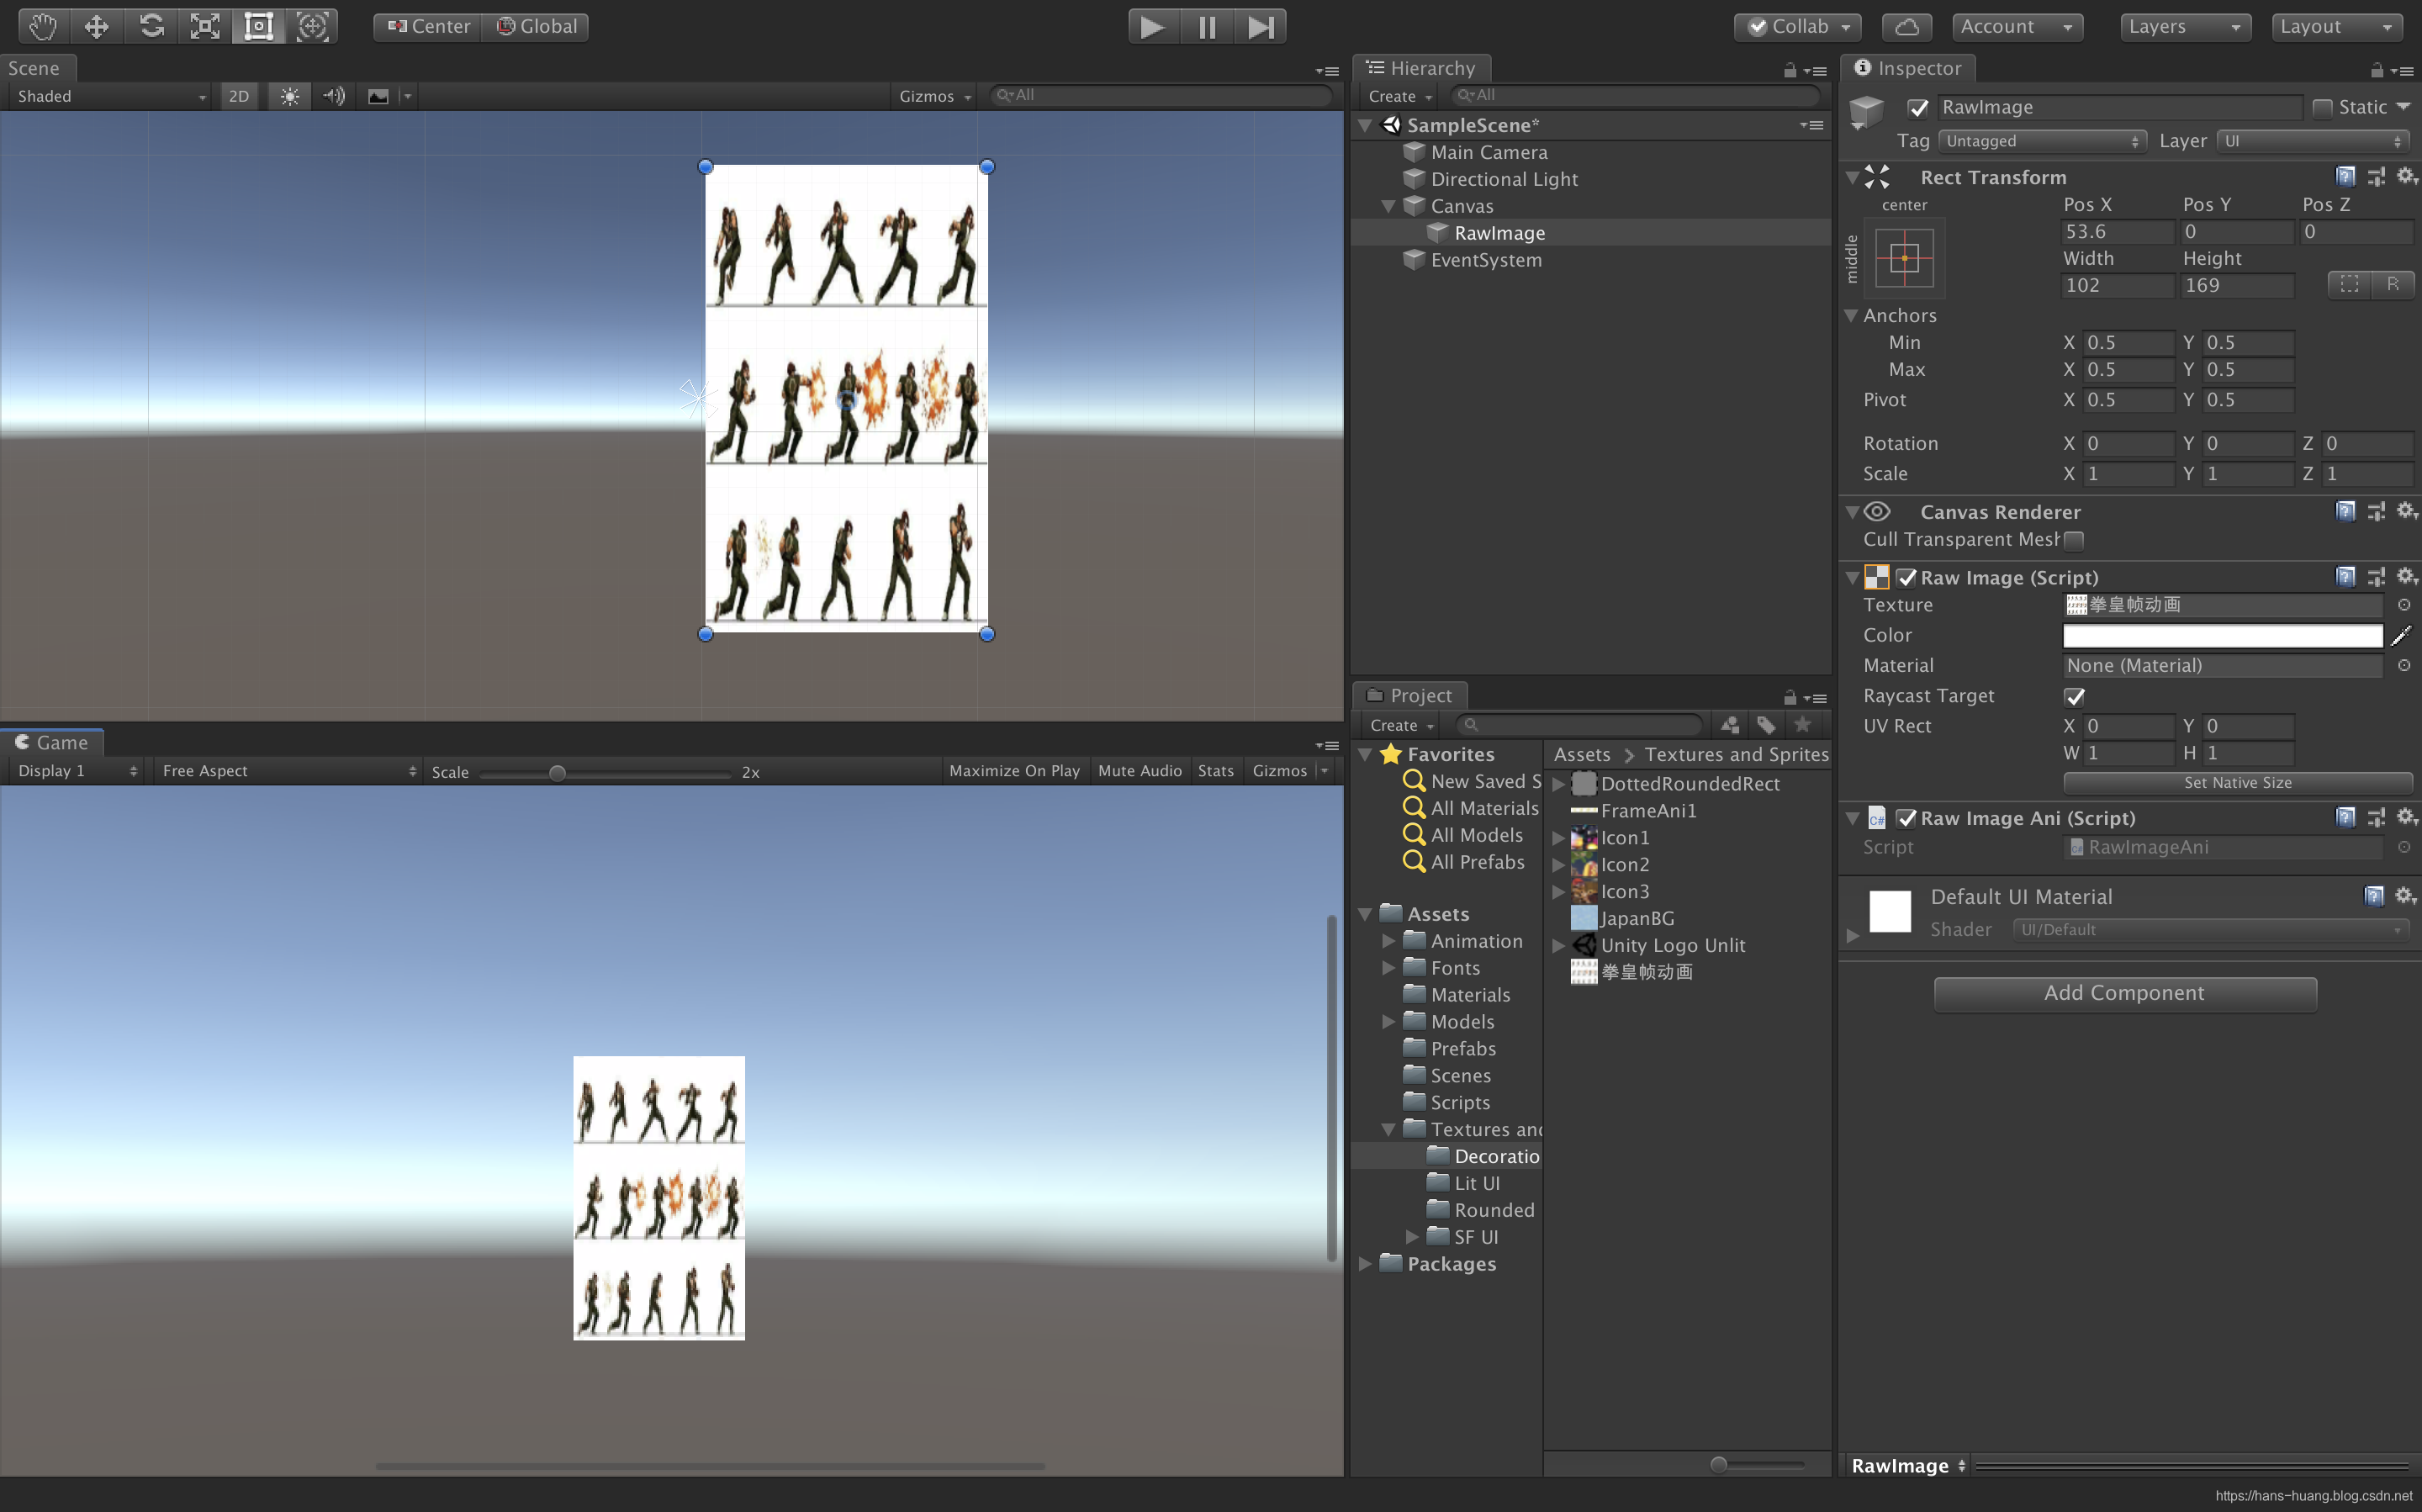Select the JapanBG asset in the Project panel
The image size is (2422, 1512).
1636,918
